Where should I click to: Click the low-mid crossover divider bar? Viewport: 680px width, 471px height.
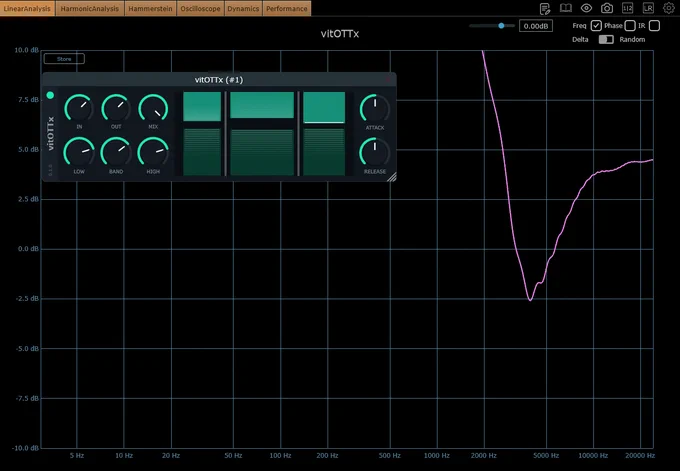[x=226, y=134]
